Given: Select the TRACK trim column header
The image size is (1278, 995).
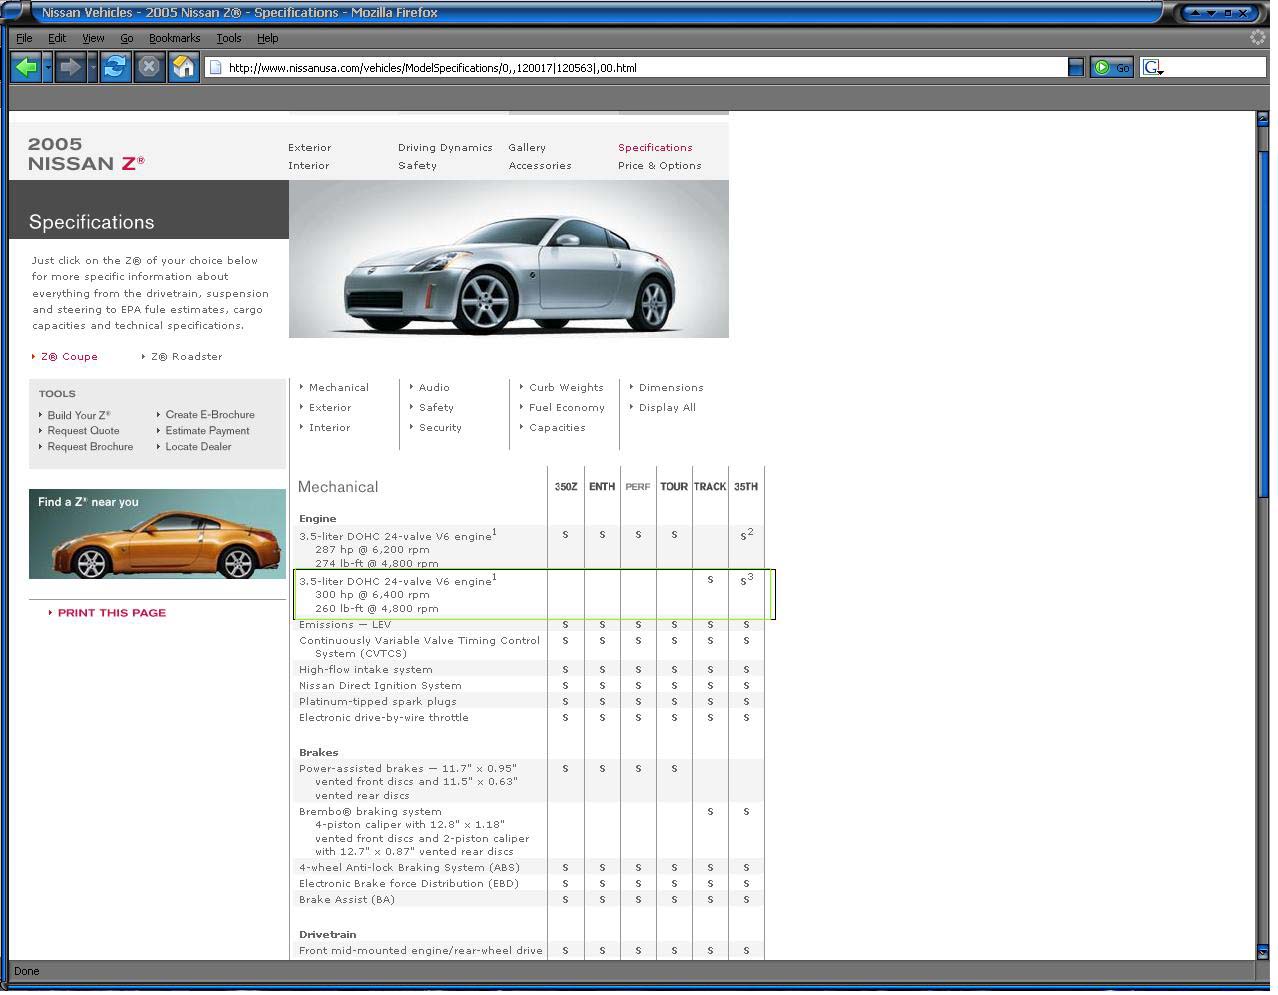Looking at the screenshot, I should (710, 487).
